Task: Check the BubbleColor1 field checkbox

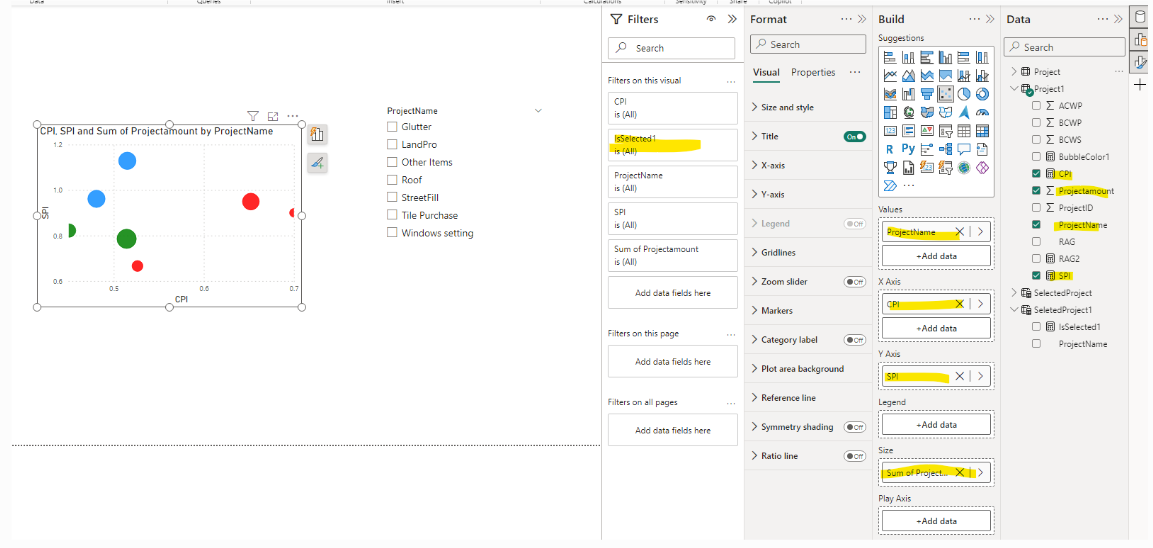Action: click(x=1036, y=157)
